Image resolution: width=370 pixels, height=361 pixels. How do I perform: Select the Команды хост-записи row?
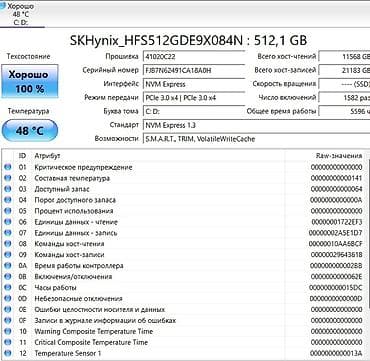click(x=183, y=255)
